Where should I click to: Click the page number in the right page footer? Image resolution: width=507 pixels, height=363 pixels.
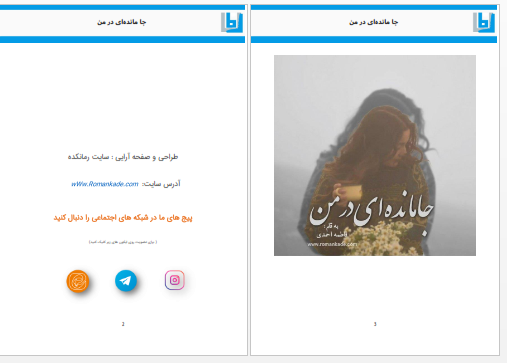375,324
